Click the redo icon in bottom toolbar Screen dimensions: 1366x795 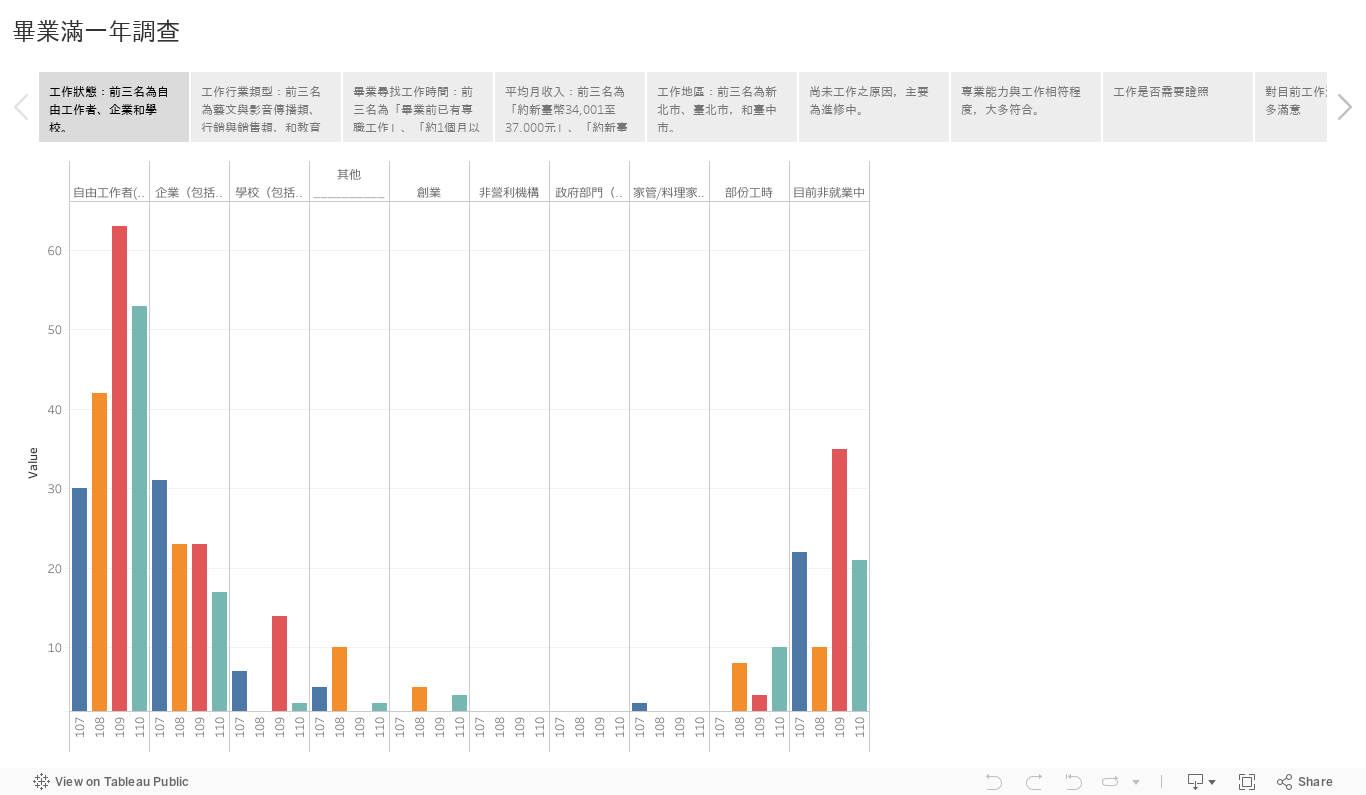(x=1034, y=782)
